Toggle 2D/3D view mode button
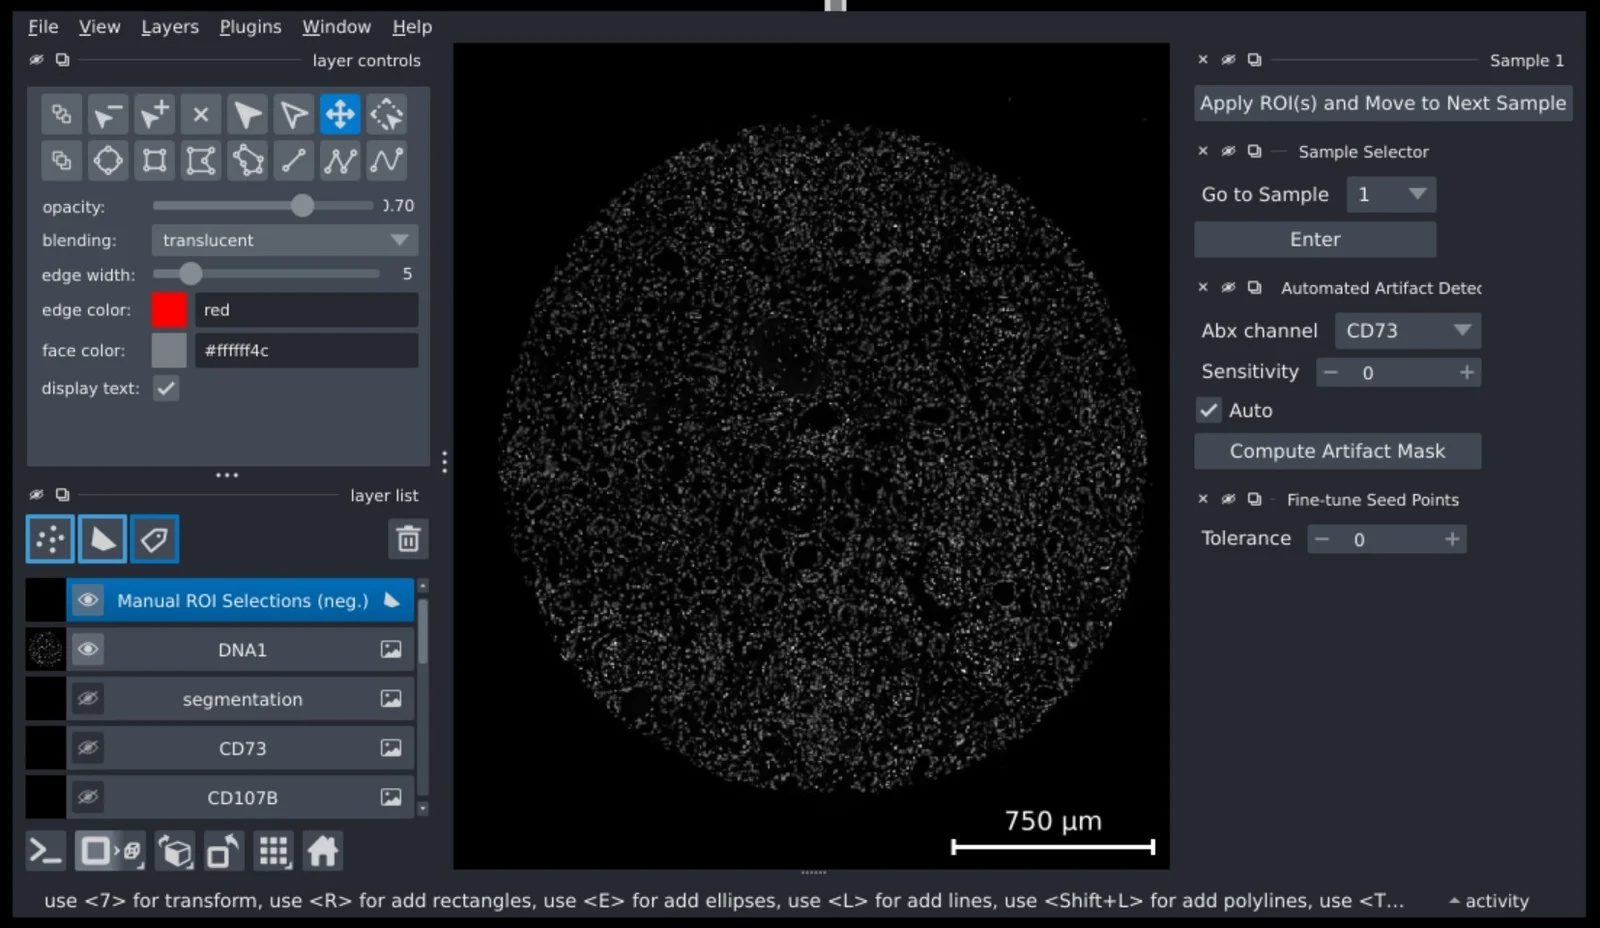Image resolution: width=1600 pixels, height=928 pixels. click(x=111, y=852)
